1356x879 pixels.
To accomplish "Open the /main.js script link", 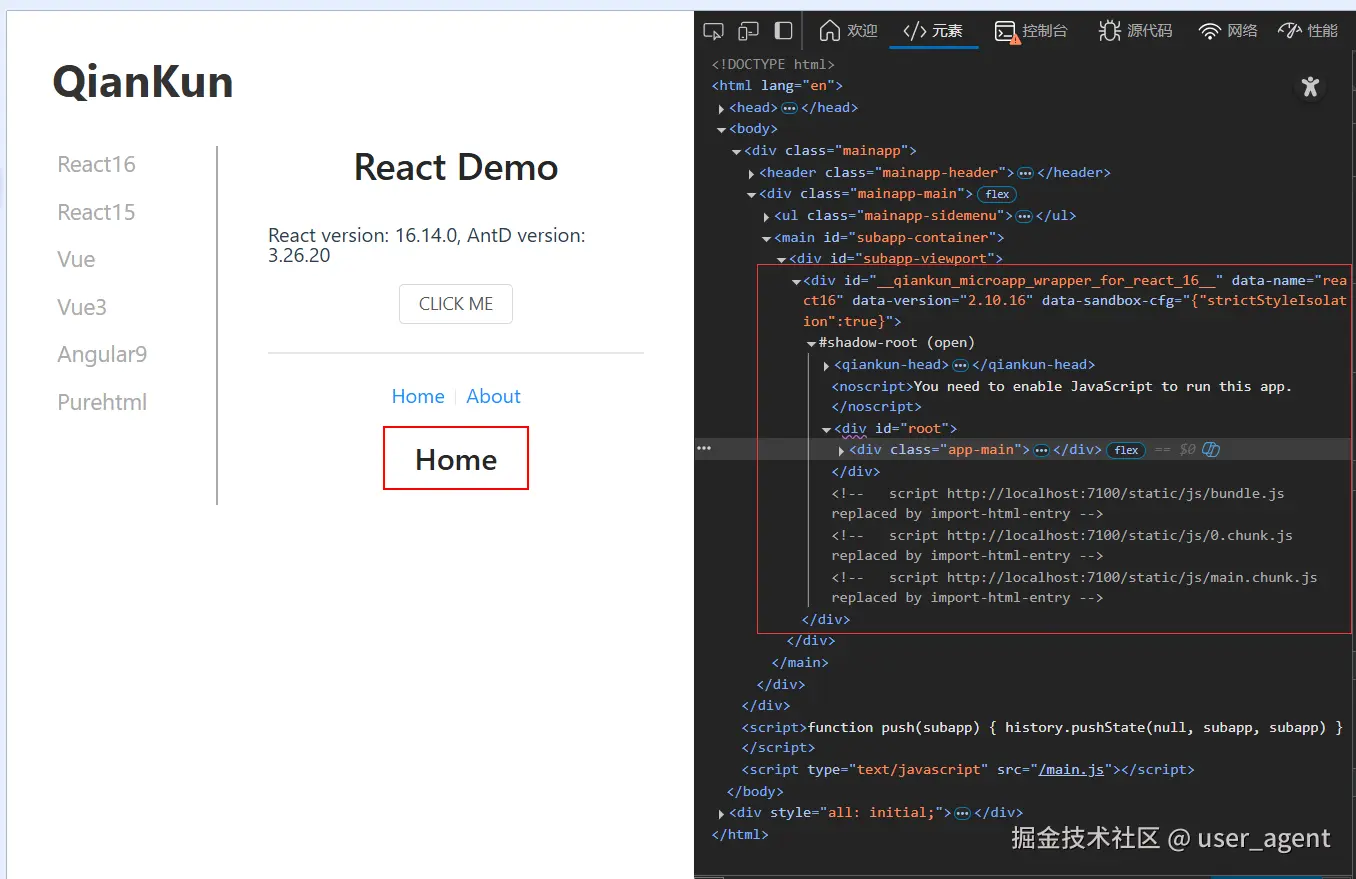I will click(x=1071, y=770).
